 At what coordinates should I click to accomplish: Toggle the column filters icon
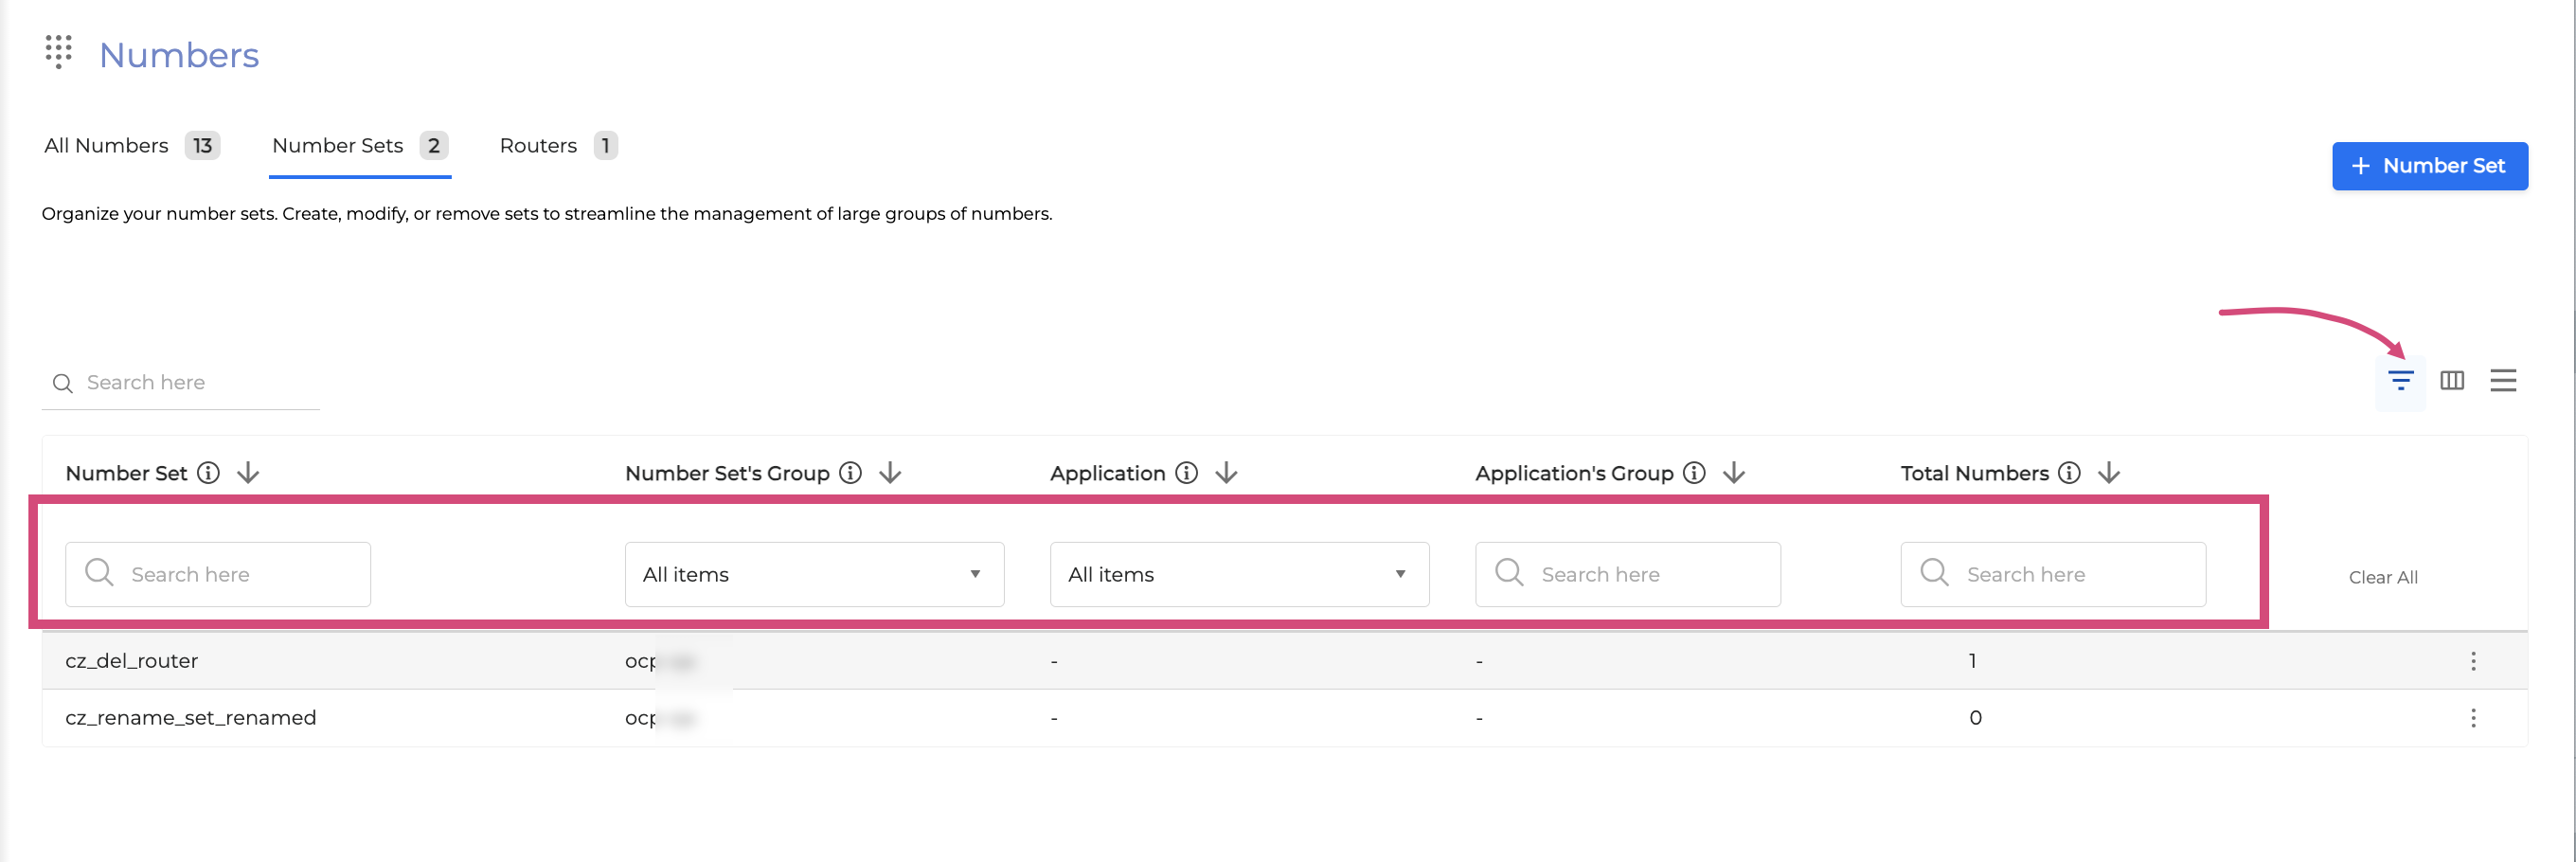2400,381
